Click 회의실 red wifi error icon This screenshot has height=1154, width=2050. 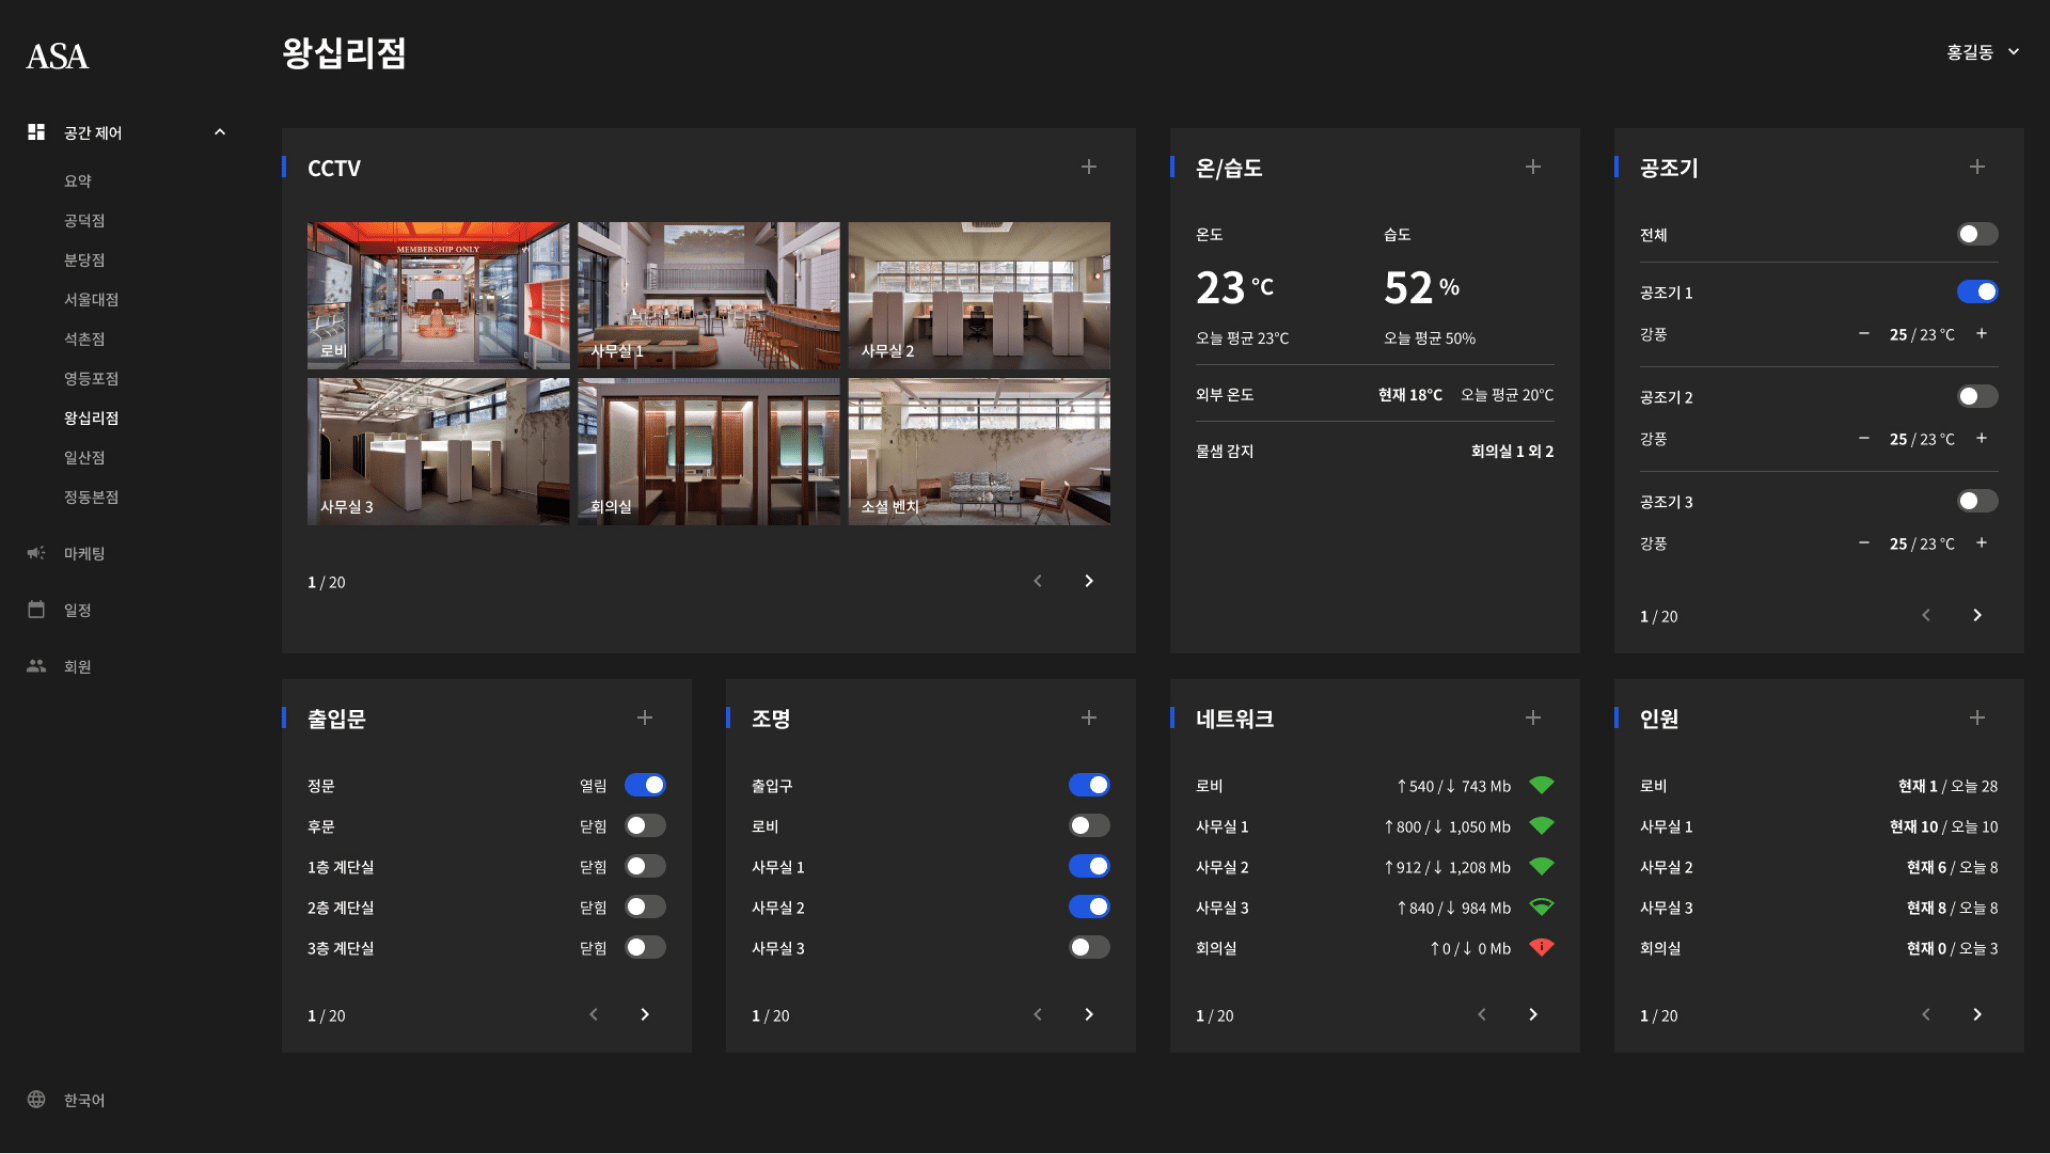[1542, 947]
